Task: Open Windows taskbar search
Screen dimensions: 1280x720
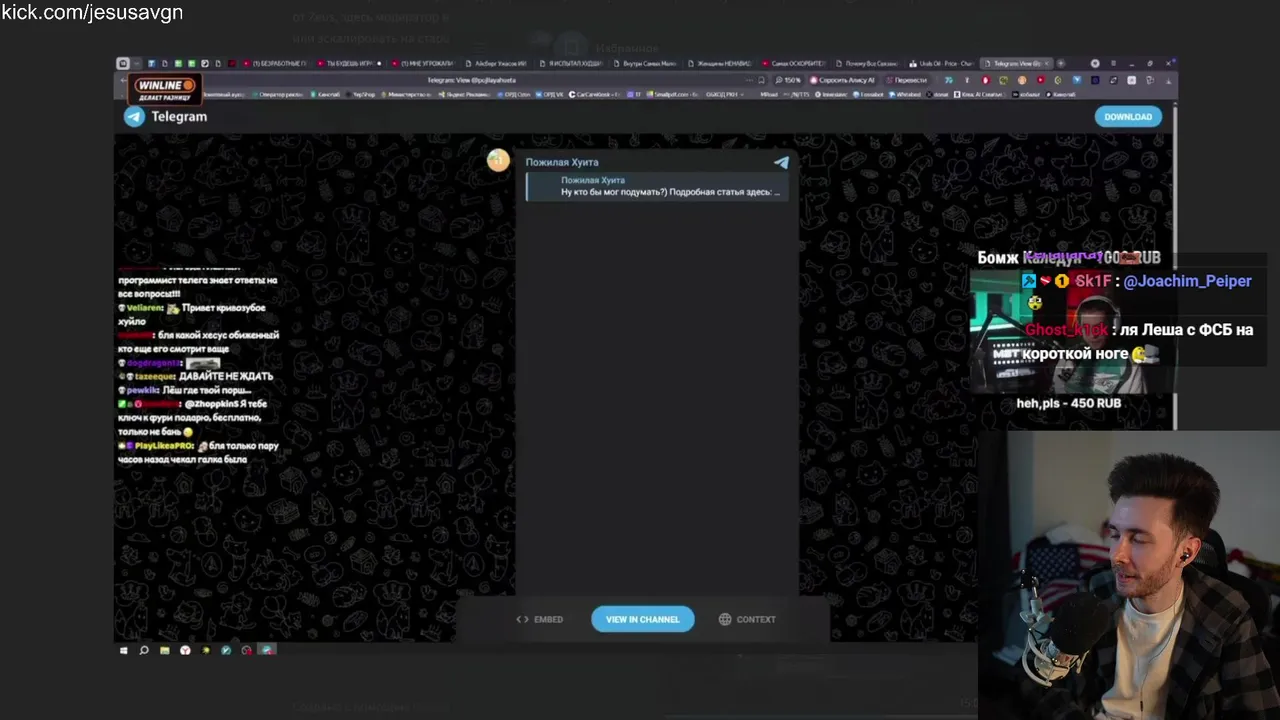Action: [144, 650]
